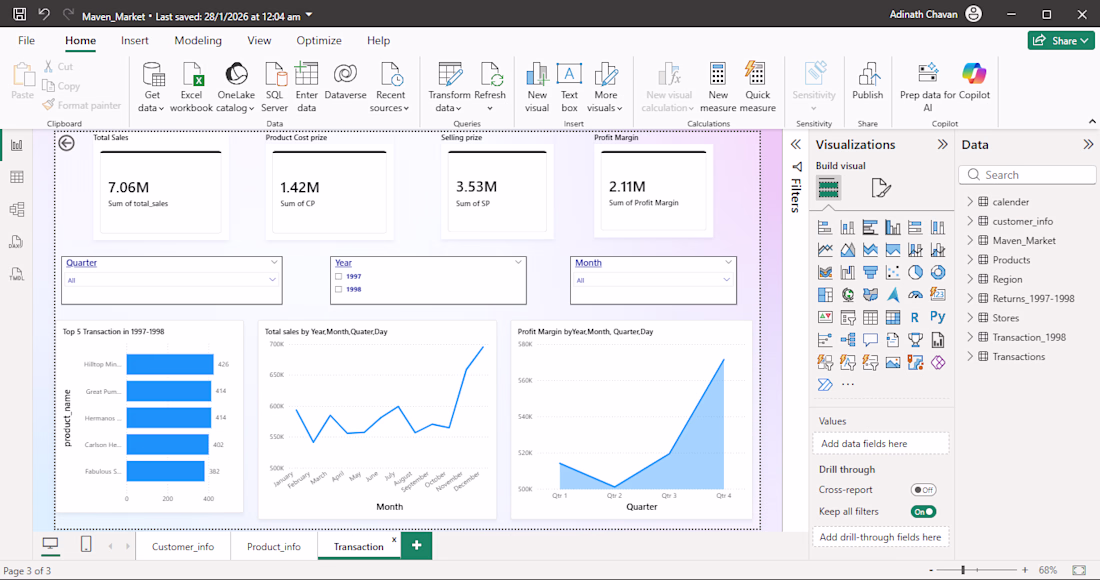This screenshot has height=580, width=1100.
Task: Add a new page with plus button
Action: 417,545
